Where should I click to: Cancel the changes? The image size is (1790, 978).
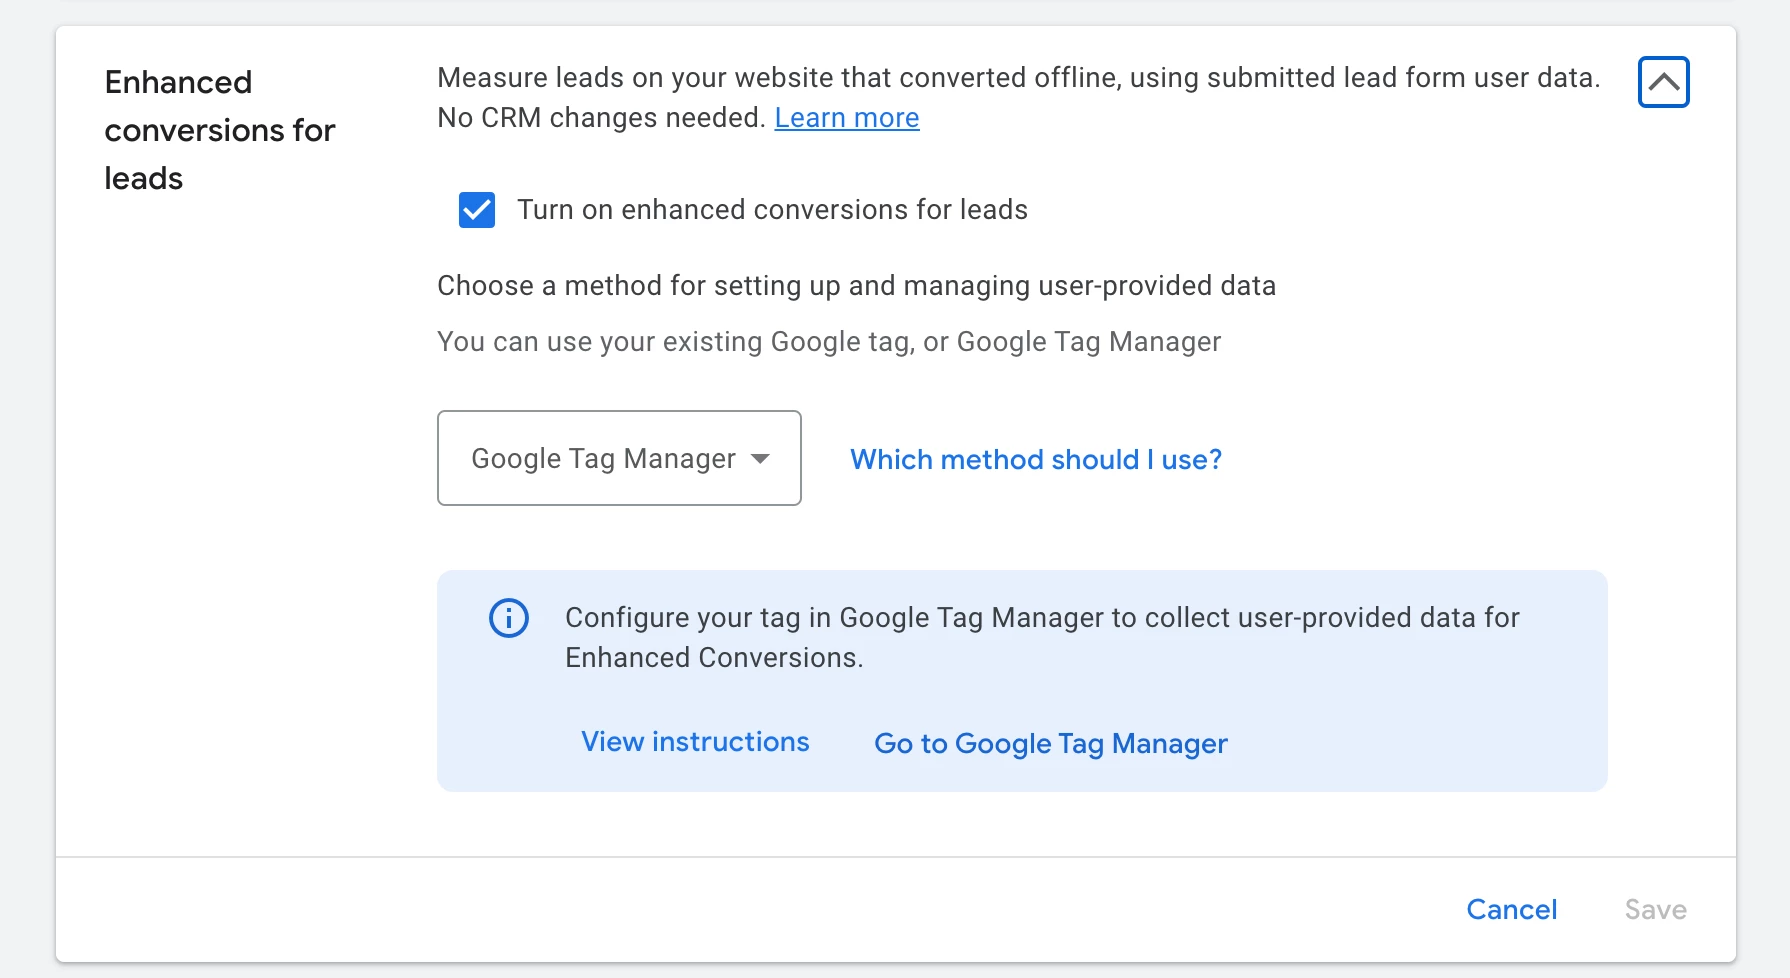[1511, 909]
